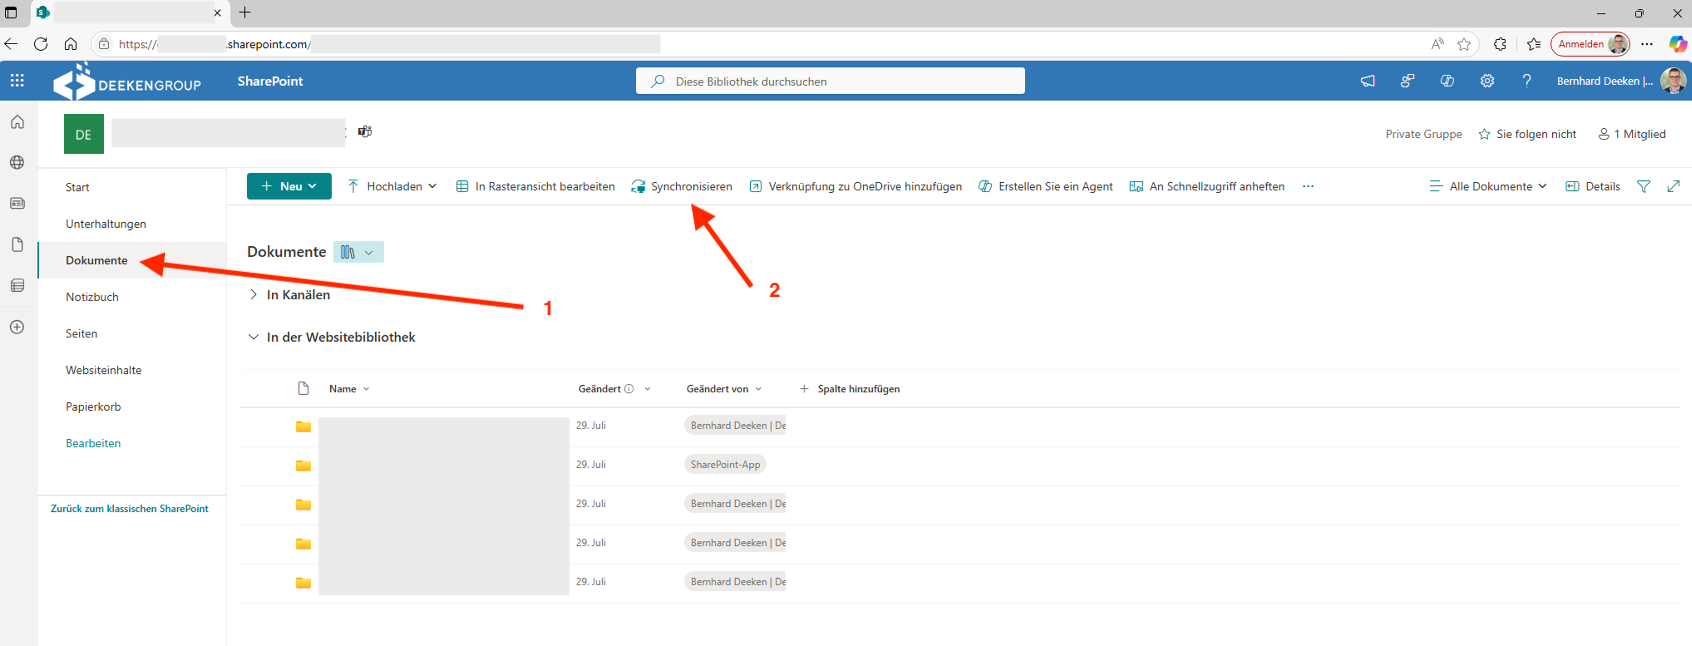Select Dokumente in the left navigation
This screenshot has width=1692, height=646.
(97, 261)
